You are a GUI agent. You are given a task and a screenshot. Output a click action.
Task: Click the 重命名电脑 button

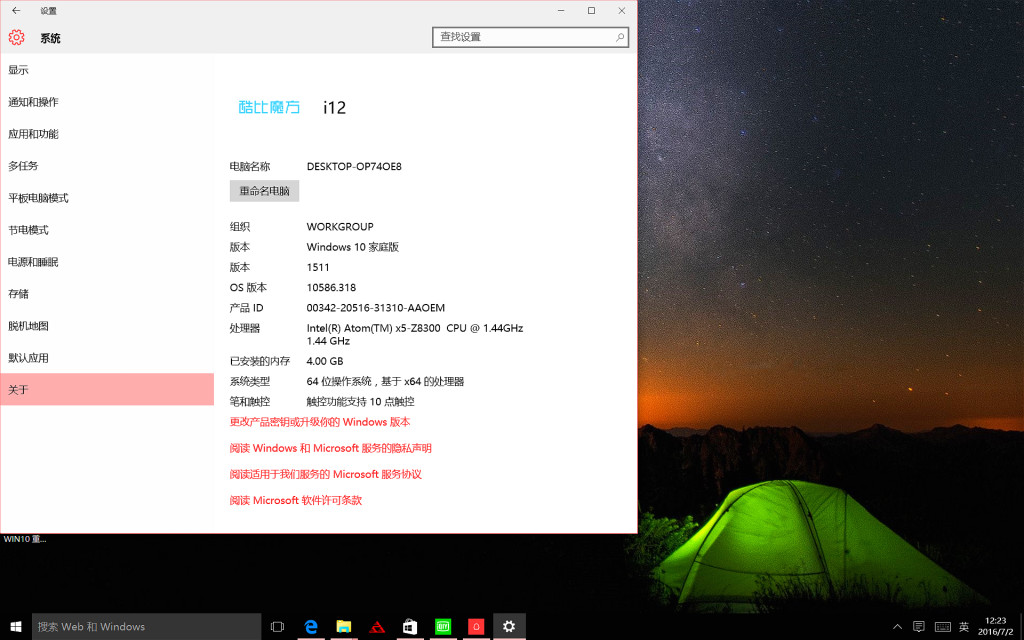point(264,191)
